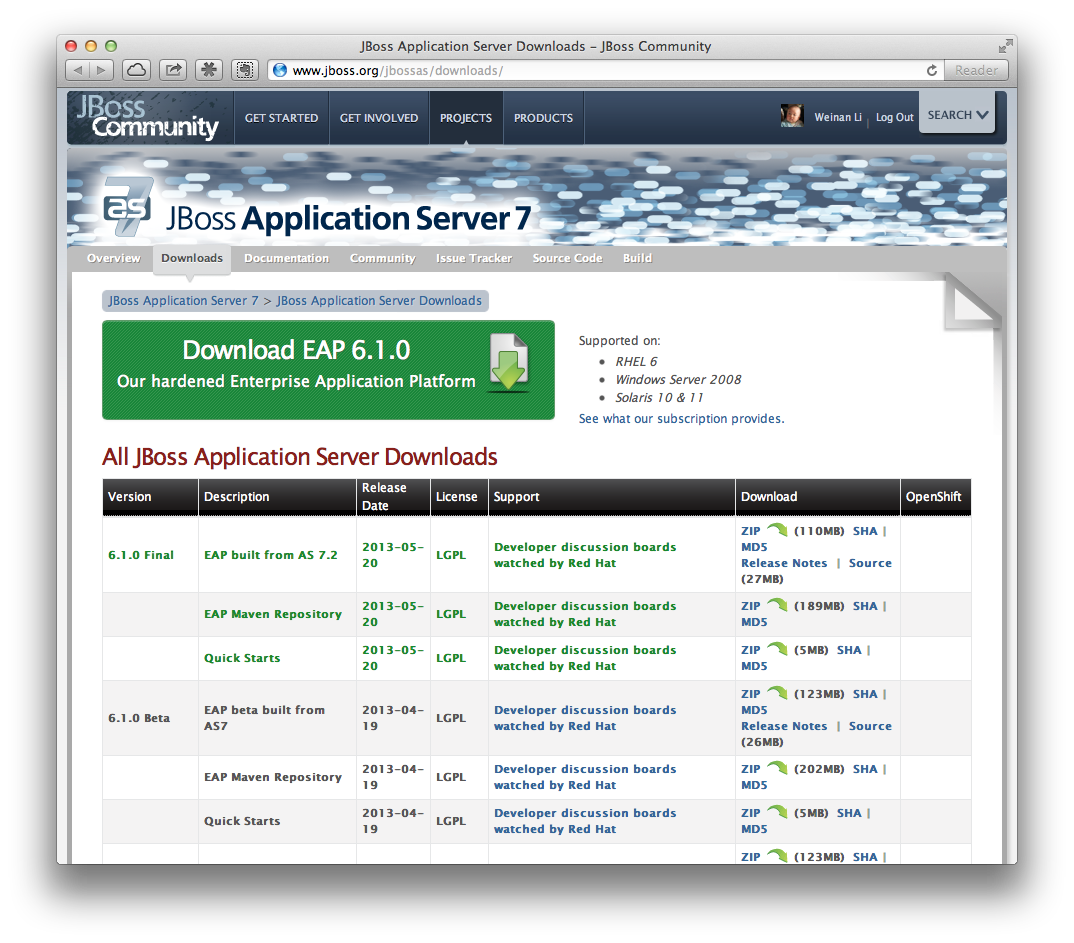This screenshot has width=1074, height=943.
Task: Click the 'JBoss Application Server 7' breadcrumb
Action: click(184, 301)
